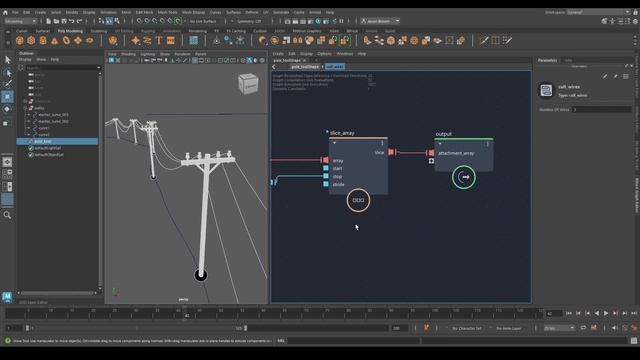Open the Modeling menu set dropdown

pos(20,21)
